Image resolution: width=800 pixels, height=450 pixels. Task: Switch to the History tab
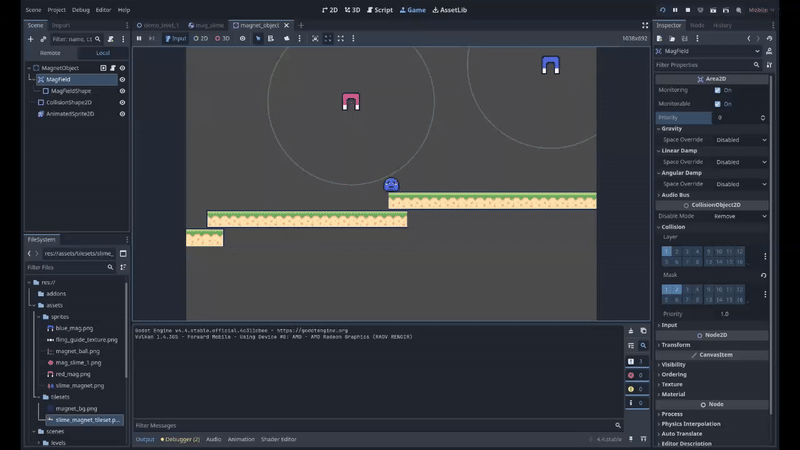click(722, 25)
